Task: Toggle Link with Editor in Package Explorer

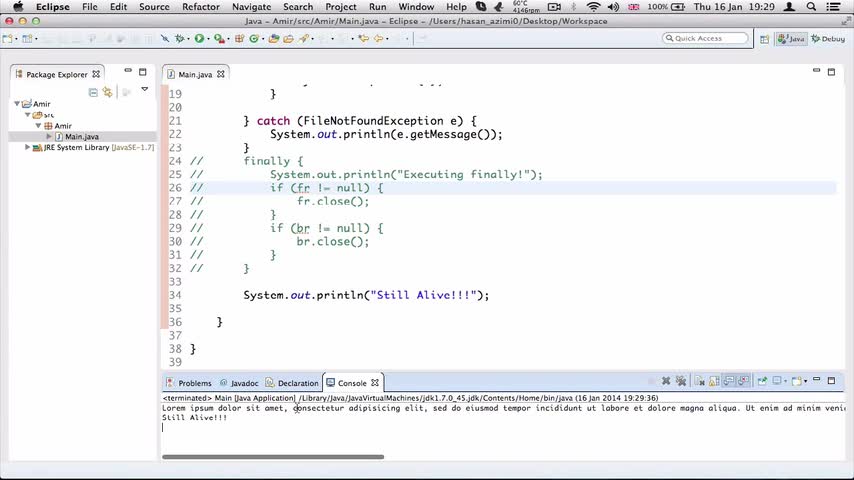Action: [x=108, y=93]
